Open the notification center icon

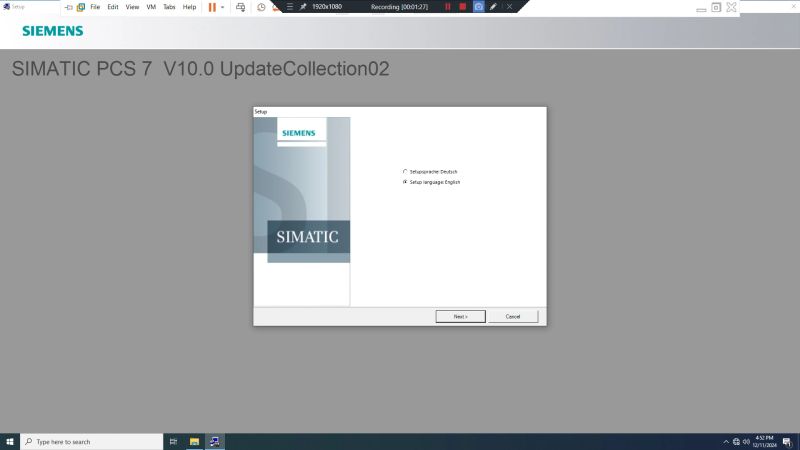pos(787,442)
